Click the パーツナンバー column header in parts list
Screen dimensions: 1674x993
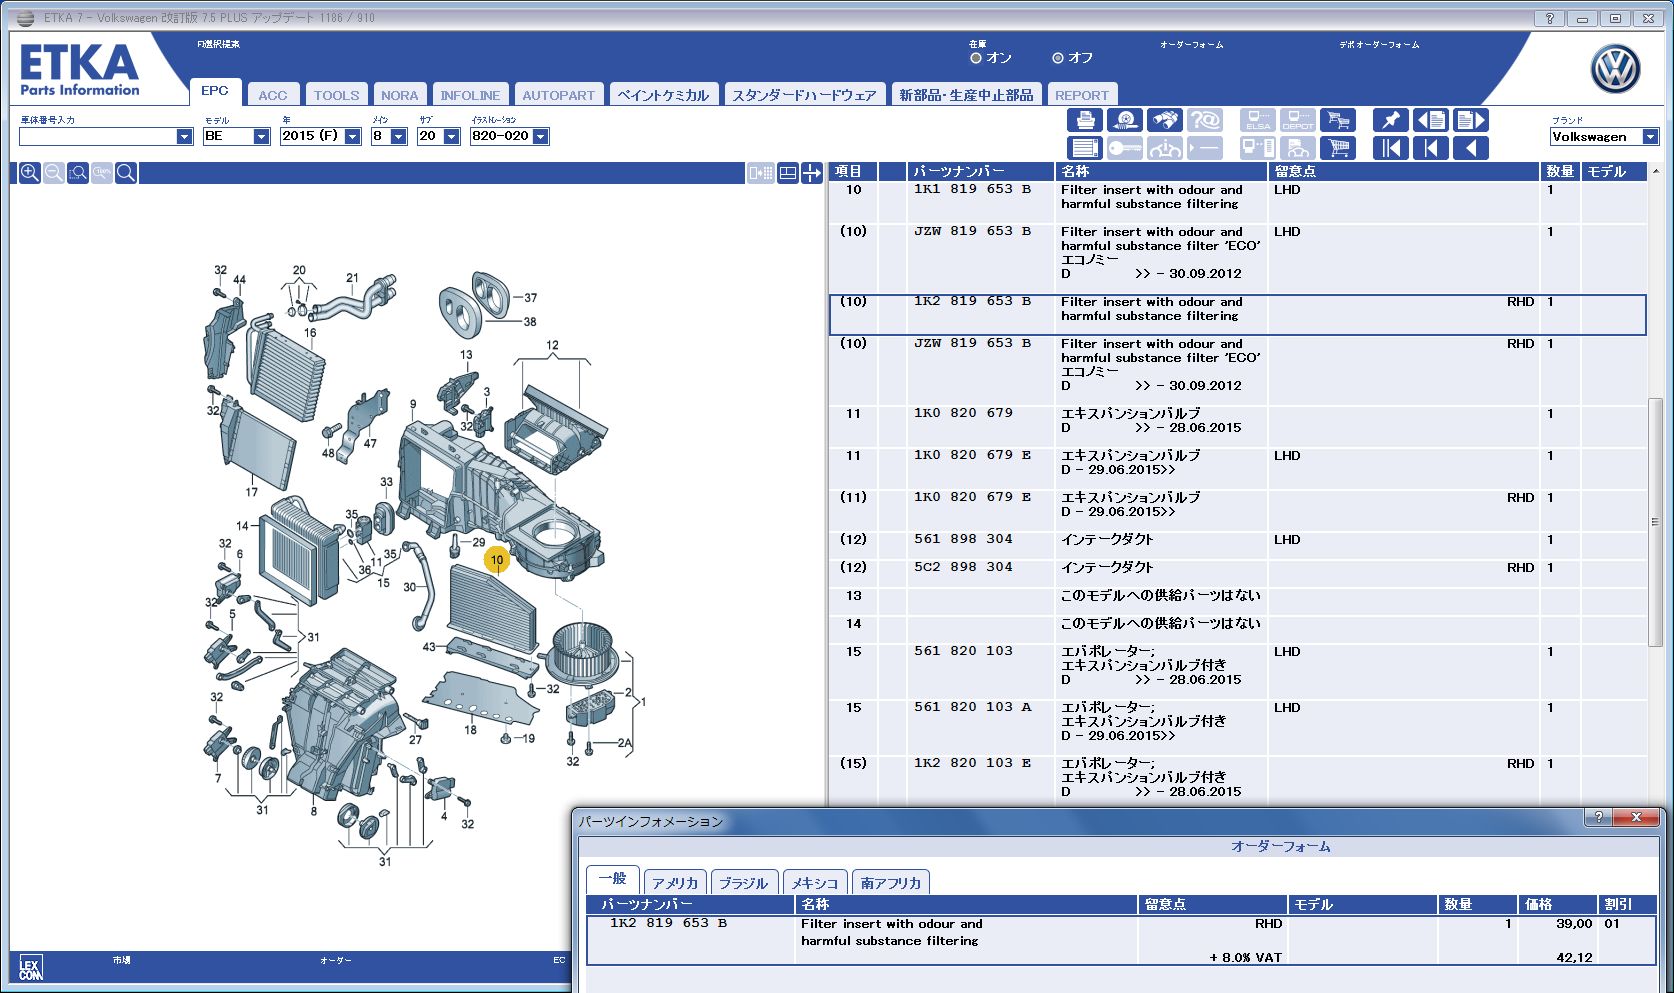[x=980, y=171]
